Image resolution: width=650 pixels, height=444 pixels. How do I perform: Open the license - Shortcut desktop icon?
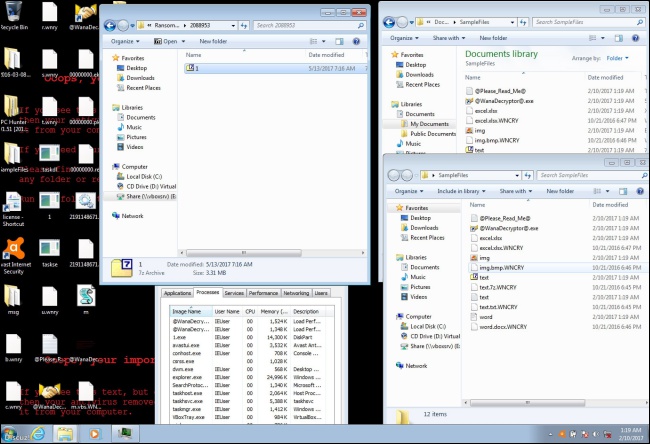point(13,209)
